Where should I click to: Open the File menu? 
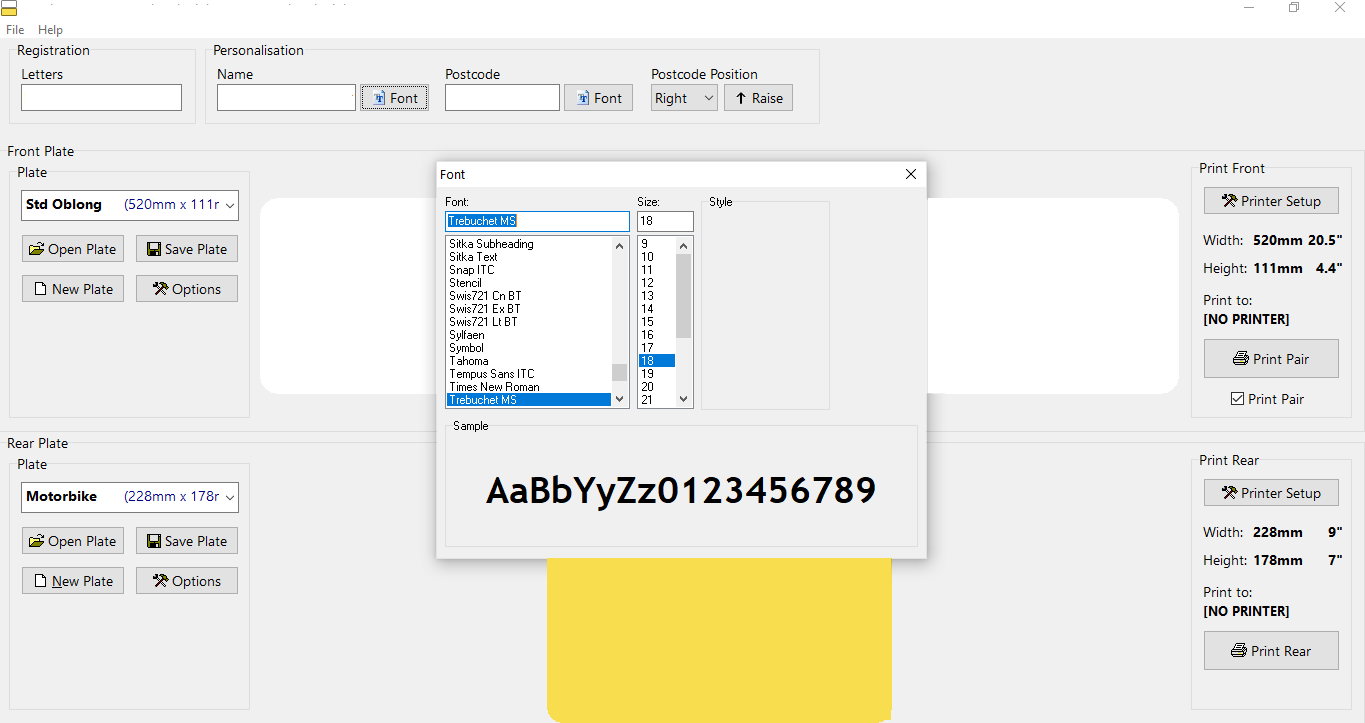[x=15, y=29]
